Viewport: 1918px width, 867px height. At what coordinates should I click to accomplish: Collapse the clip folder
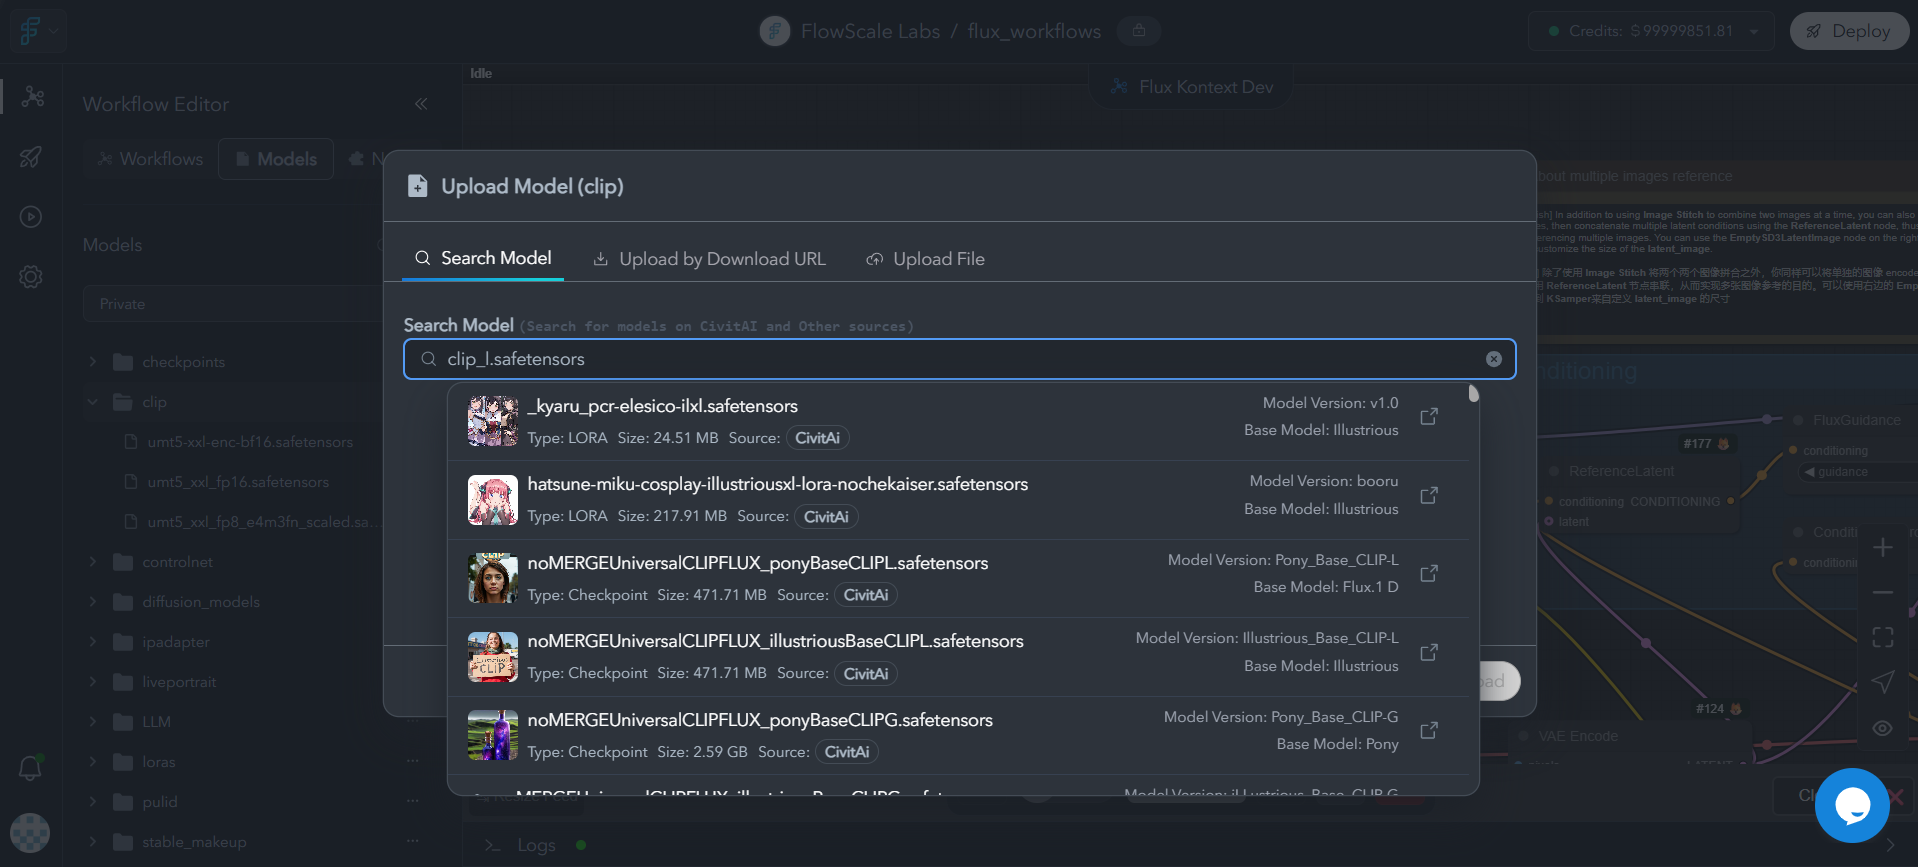point(93,402)
